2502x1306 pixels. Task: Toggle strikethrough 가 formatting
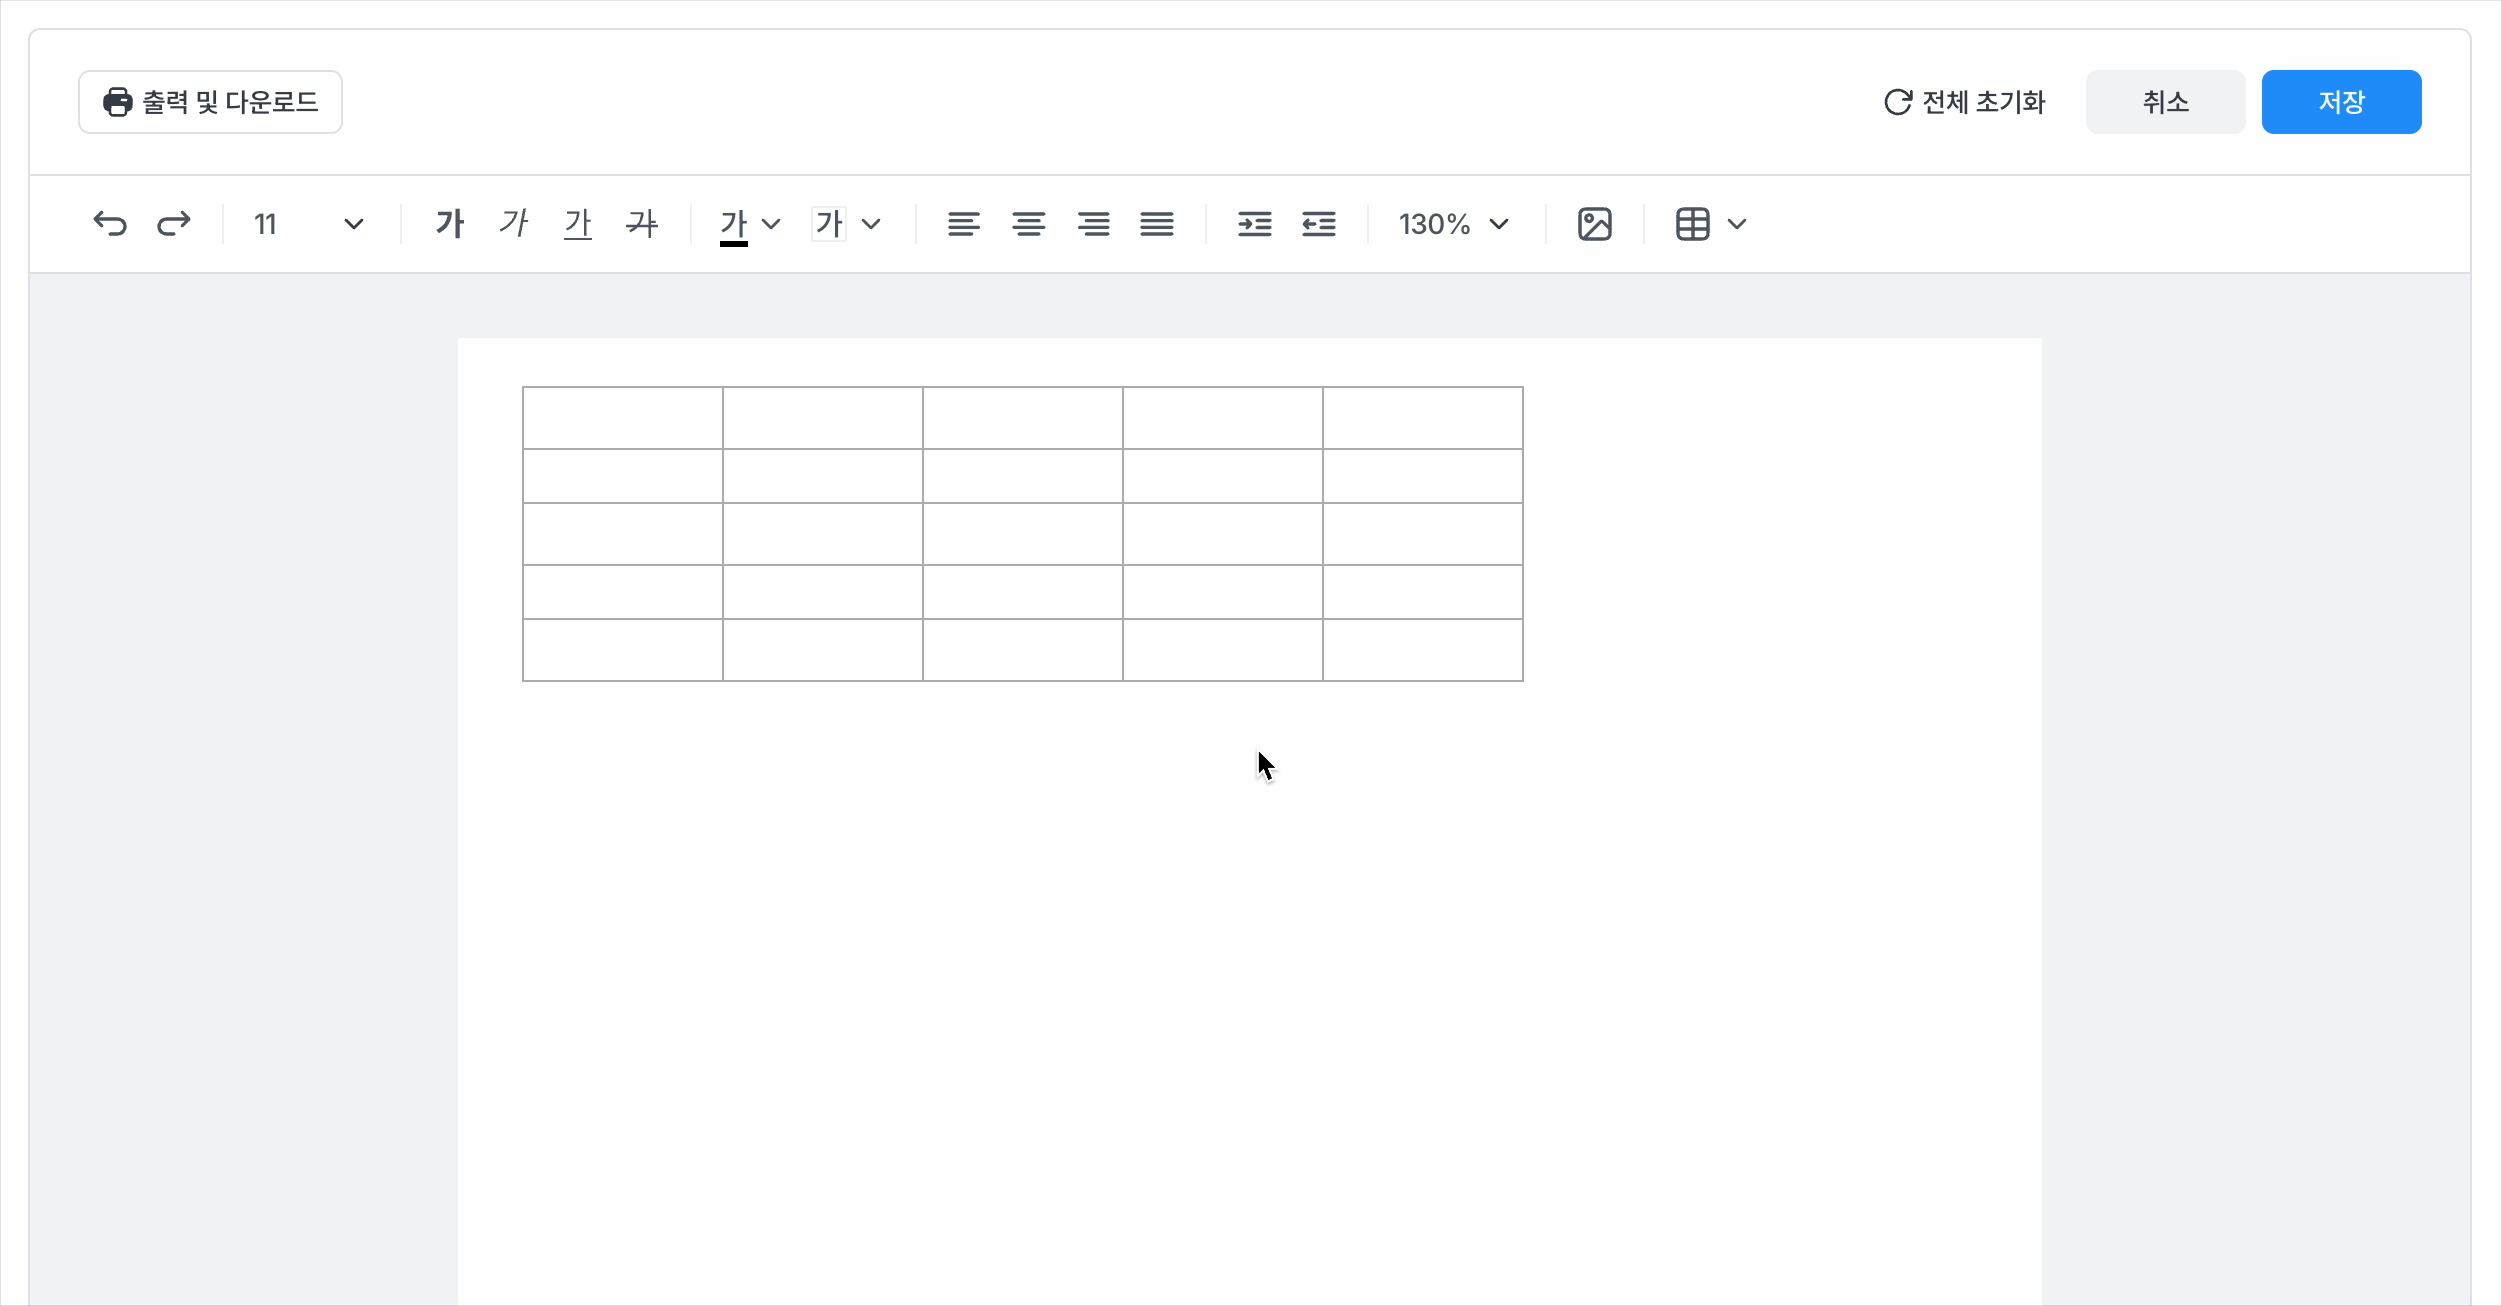coord(642,224)
